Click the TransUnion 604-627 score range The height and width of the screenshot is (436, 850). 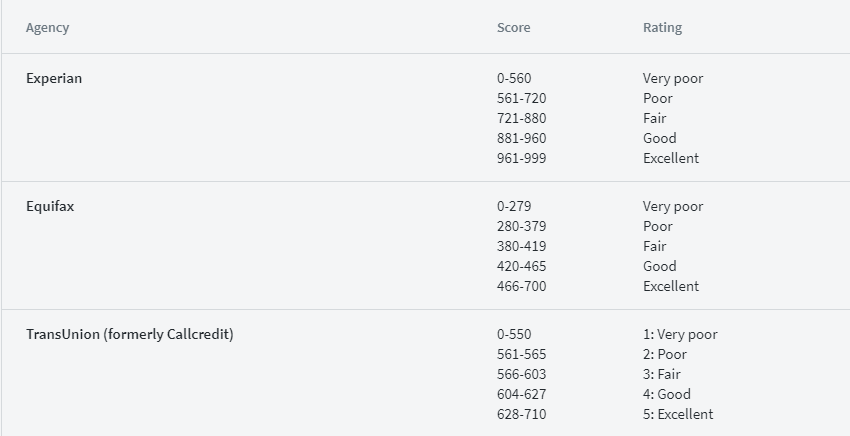pyautogui.click(x=521, y=394)
